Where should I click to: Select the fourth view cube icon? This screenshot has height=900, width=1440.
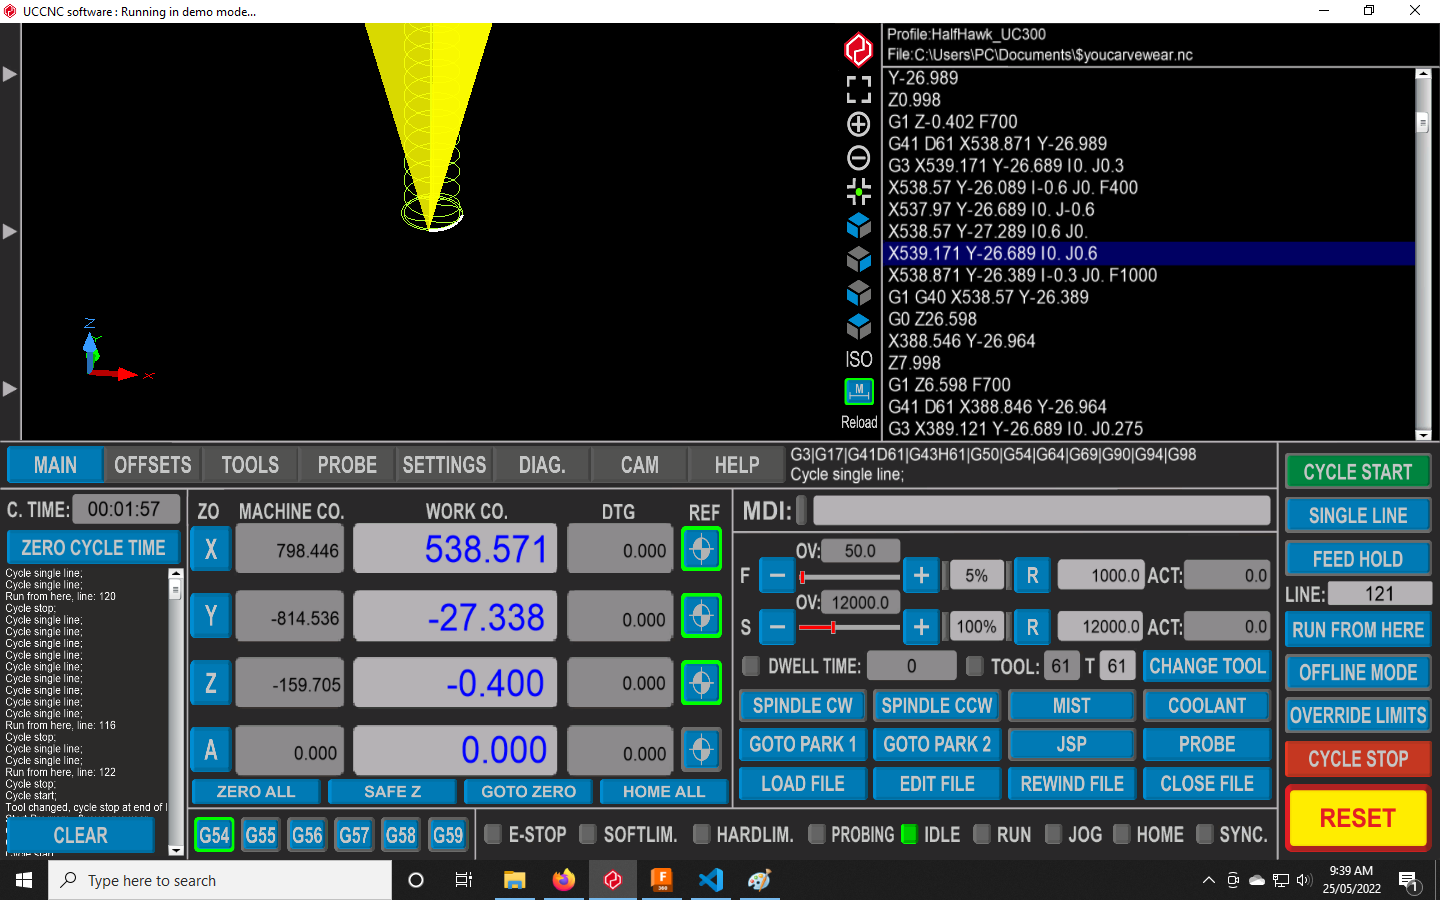click(x=858, y=326)
